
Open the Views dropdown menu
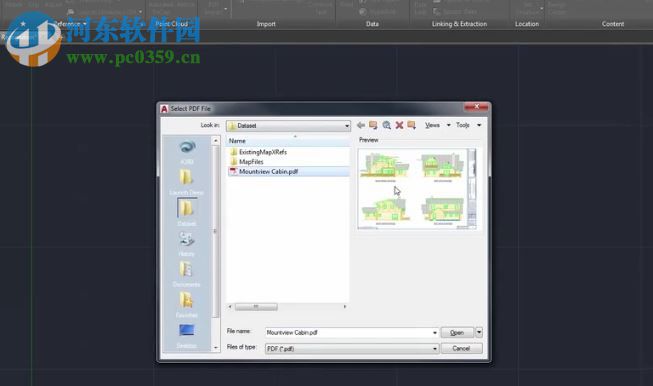click(x=437, y=125)
